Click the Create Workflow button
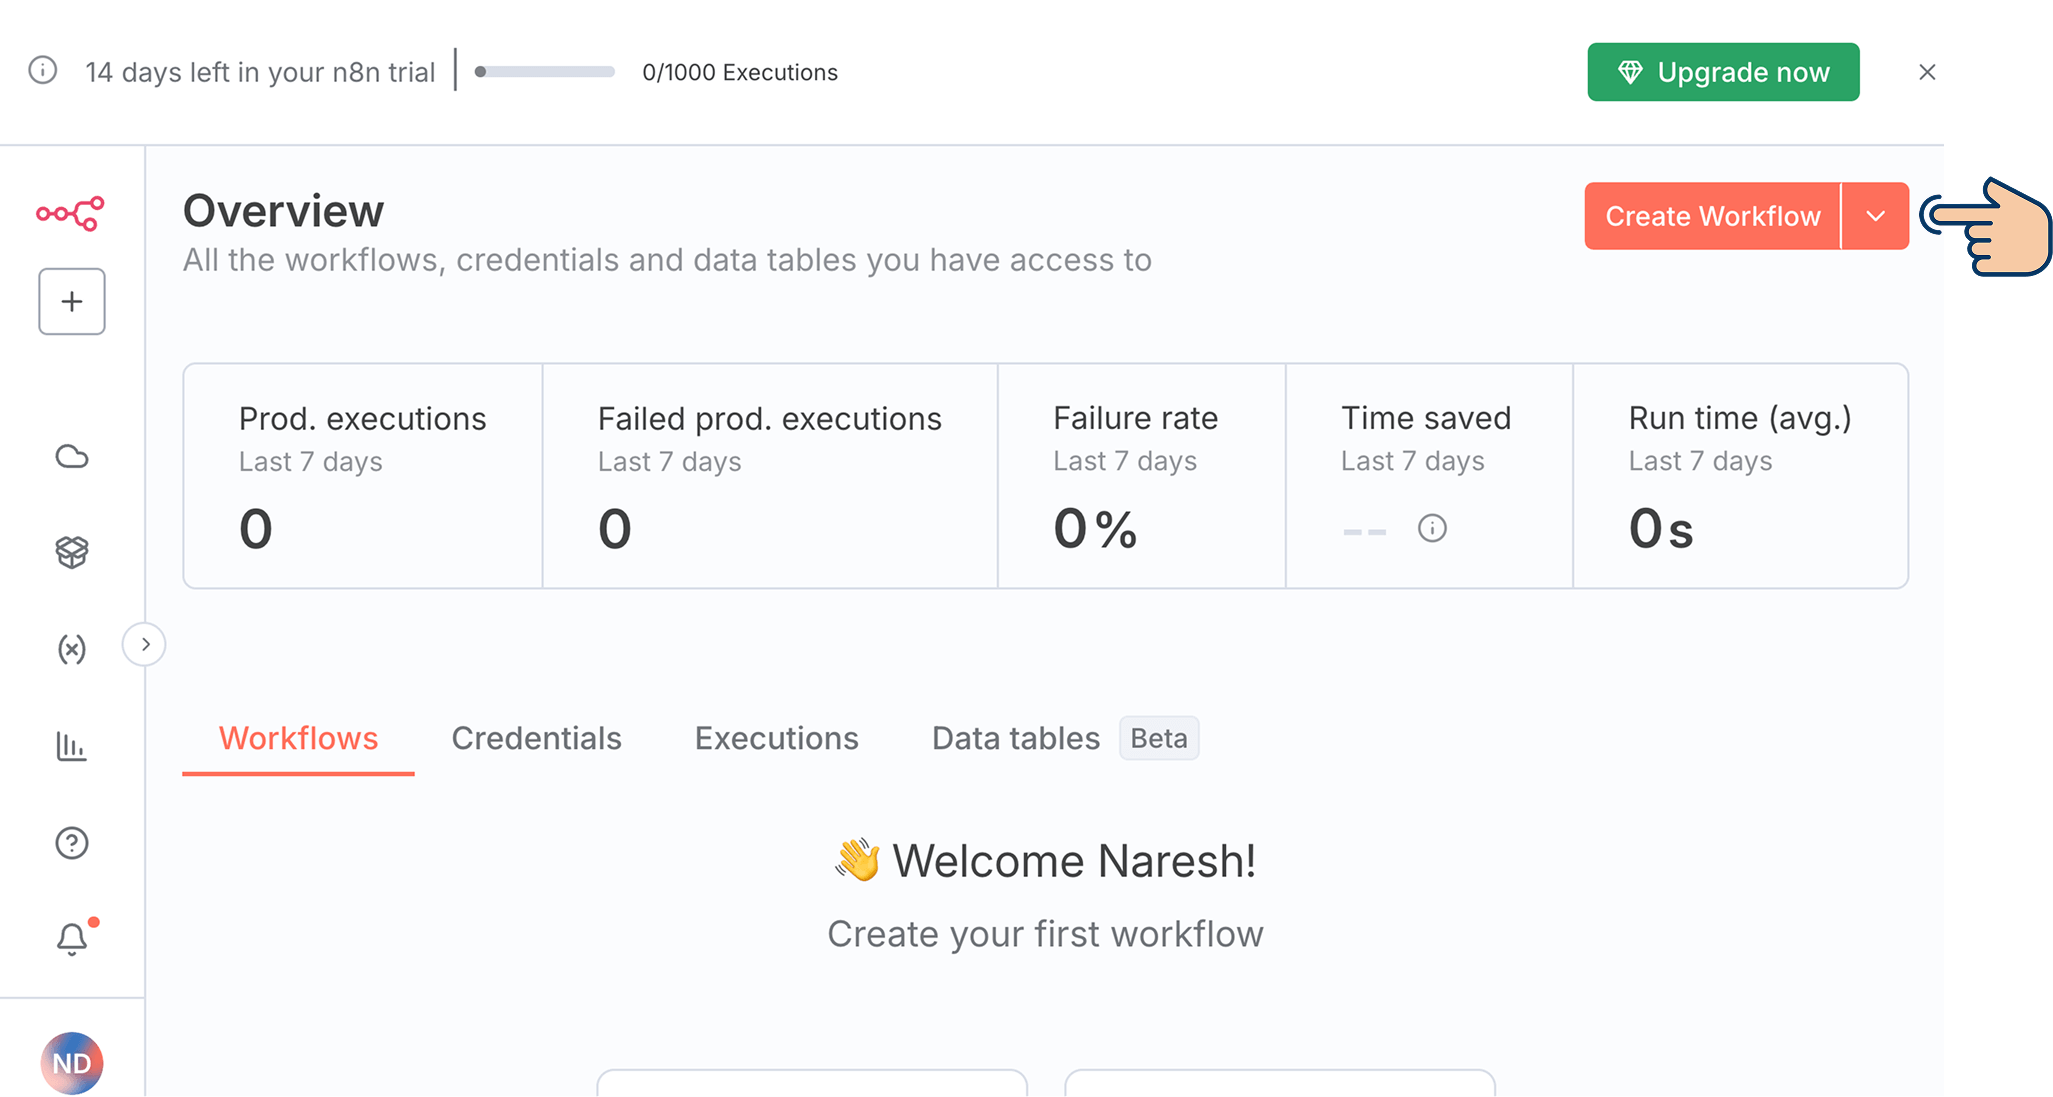Image resolution: width=2053 pixels, height=1097 pixels. [x=1712, y=216]
